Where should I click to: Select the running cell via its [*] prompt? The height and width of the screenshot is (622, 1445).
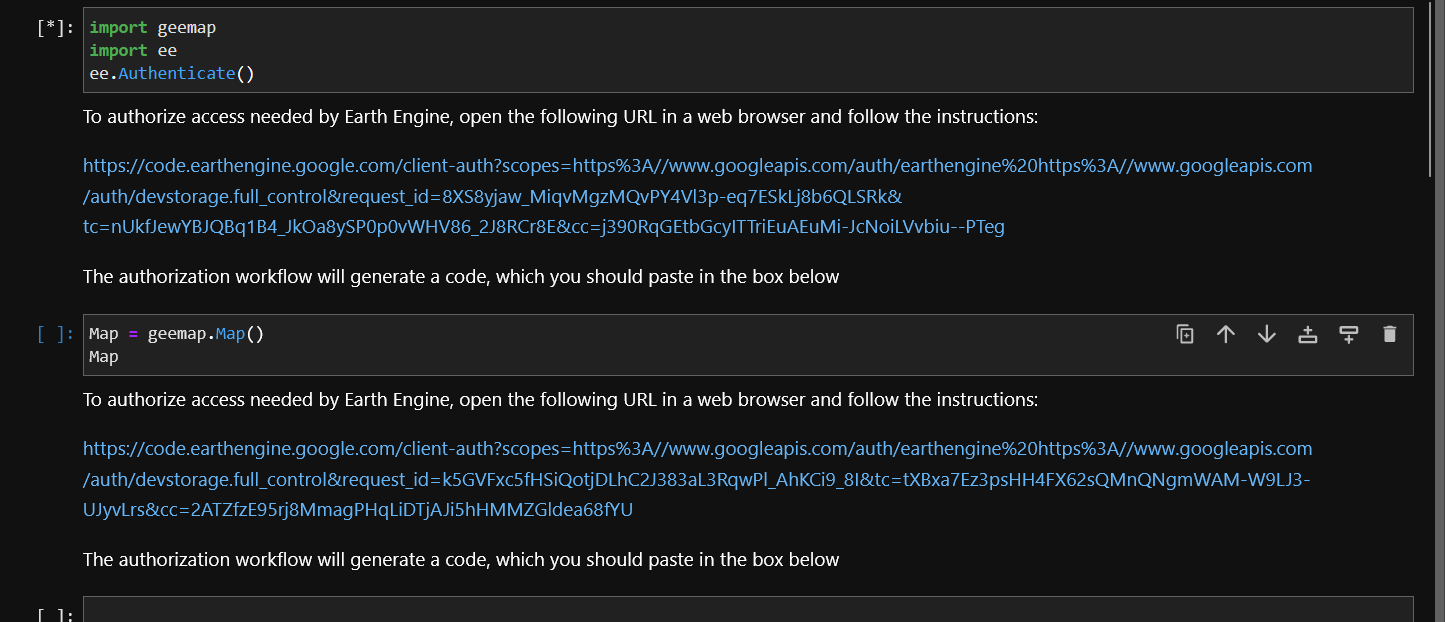(54, 28)
